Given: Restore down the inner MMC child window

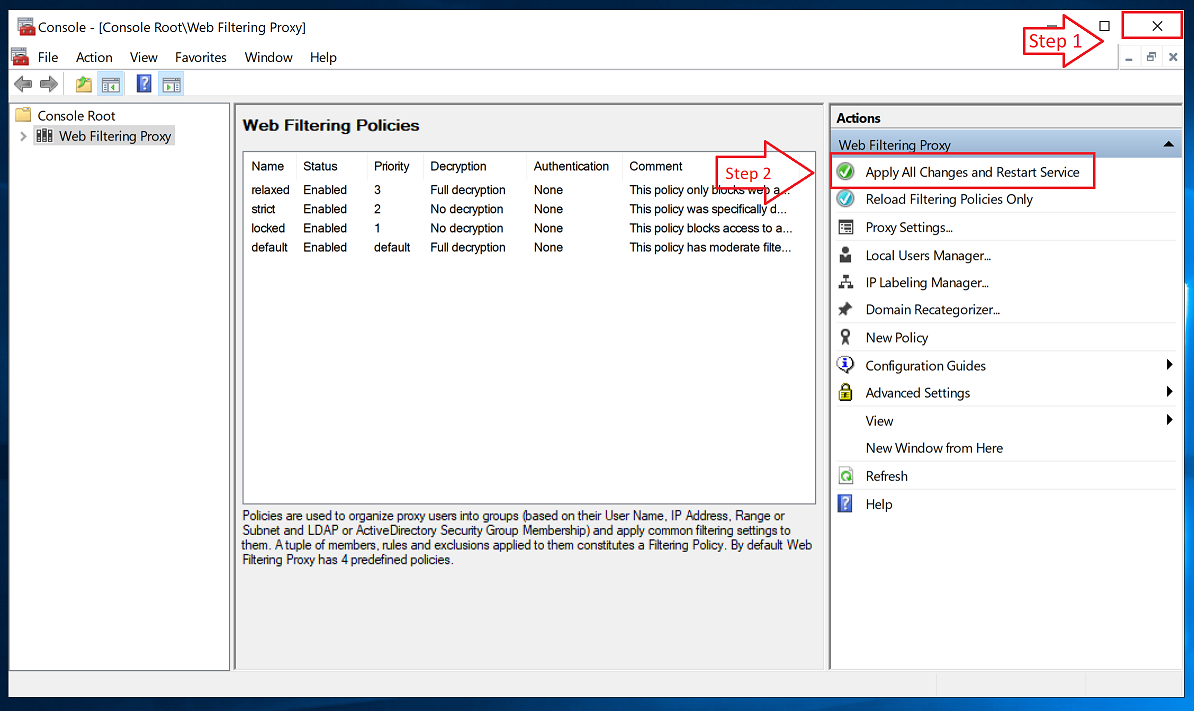Looking at the screenshot, I should (x=1151, y=57).
